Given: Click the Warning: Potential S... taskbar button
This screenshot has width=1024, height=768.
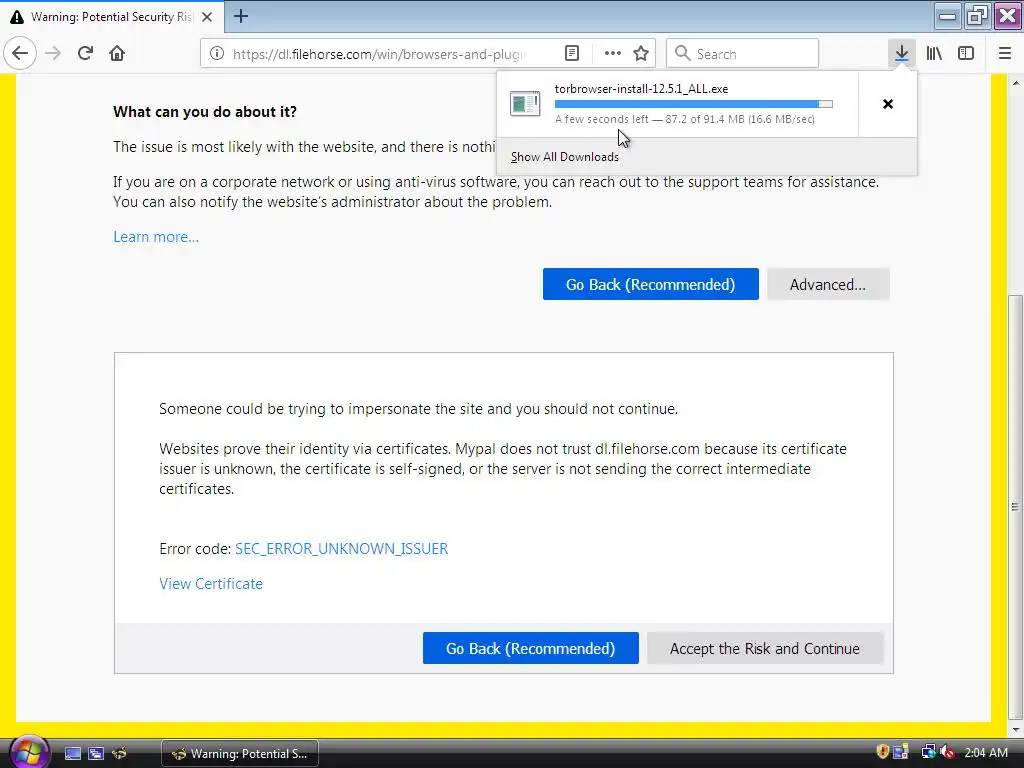Looking at the screenshot, I should [x=240, y=754].
